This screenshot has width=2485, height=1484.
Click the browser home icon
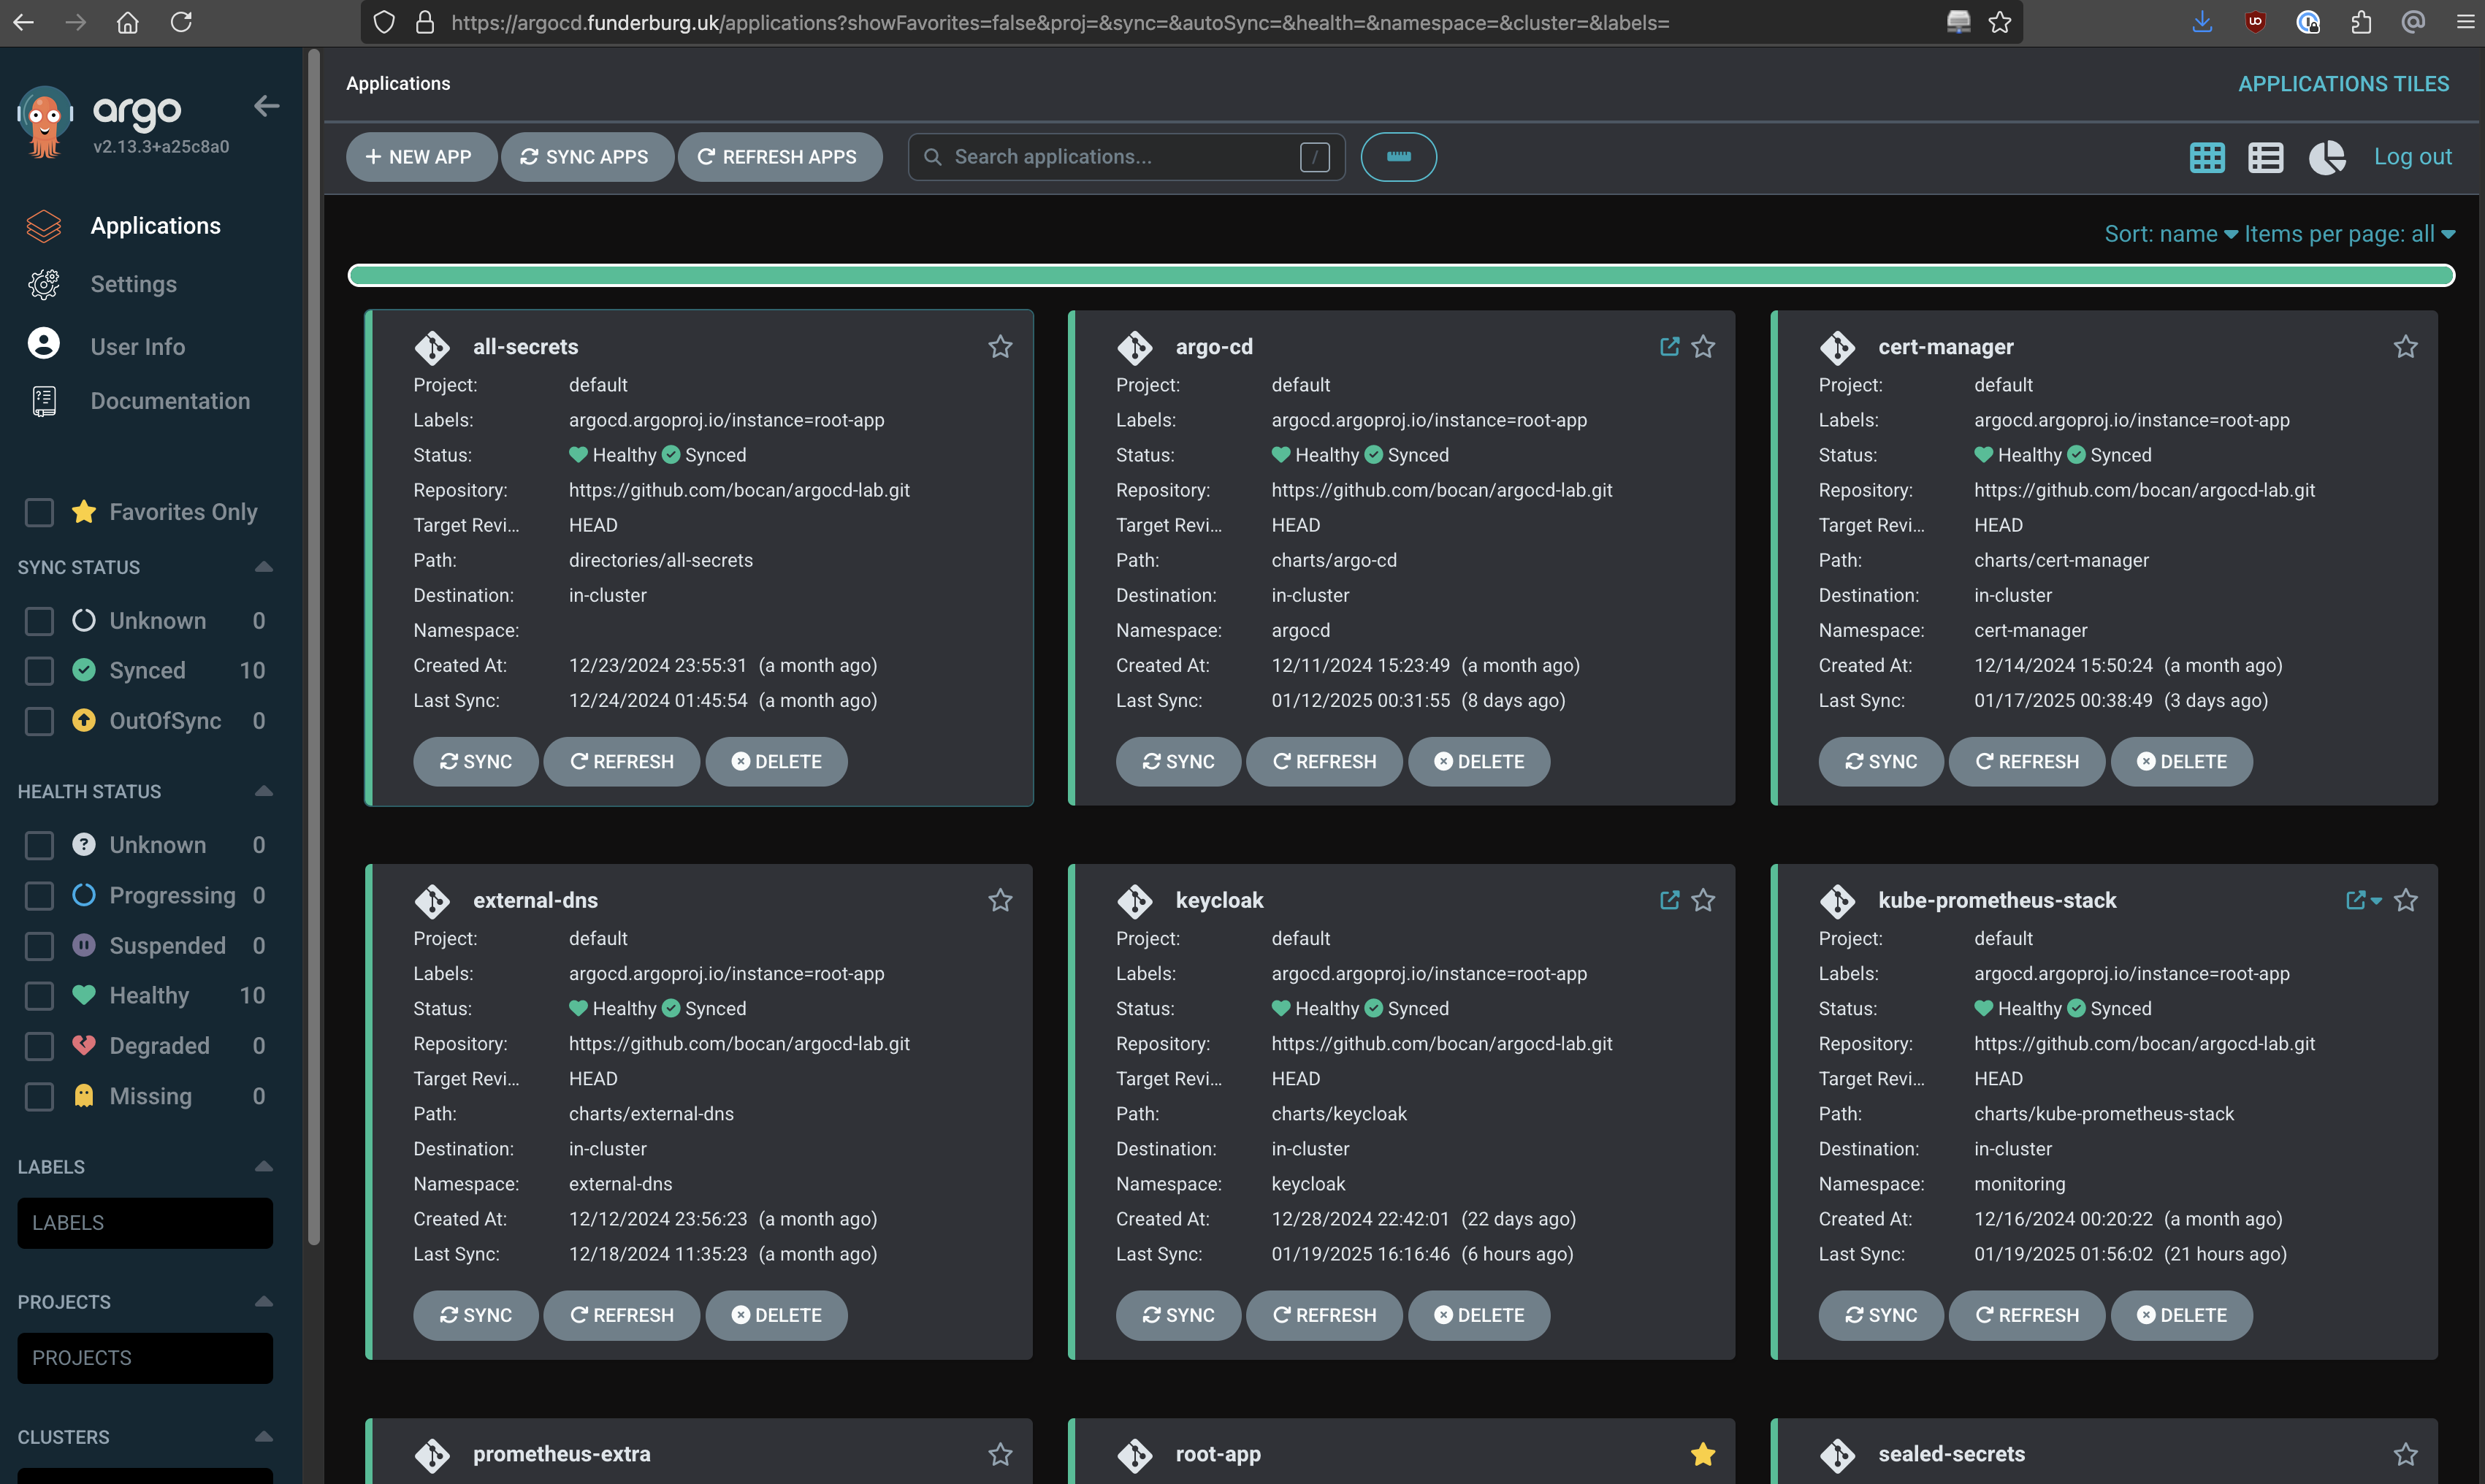(128, 22)
